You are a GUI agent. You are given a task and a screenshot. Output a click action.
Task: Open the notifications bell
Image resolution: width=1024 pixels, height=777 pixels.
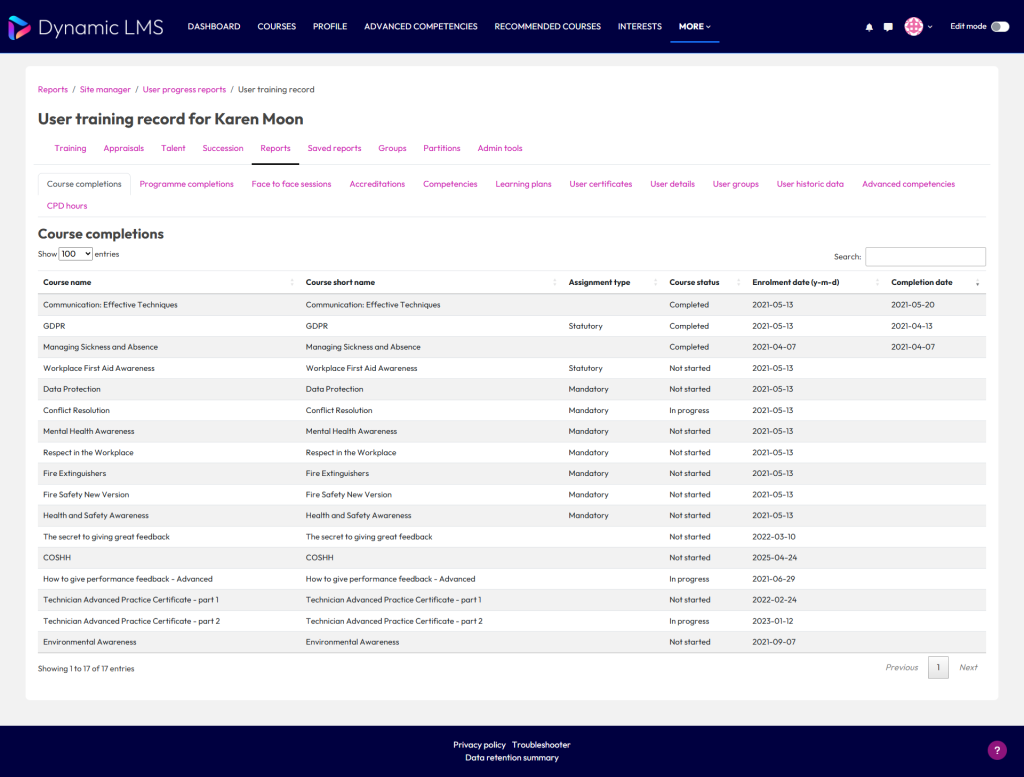(869, 27)
